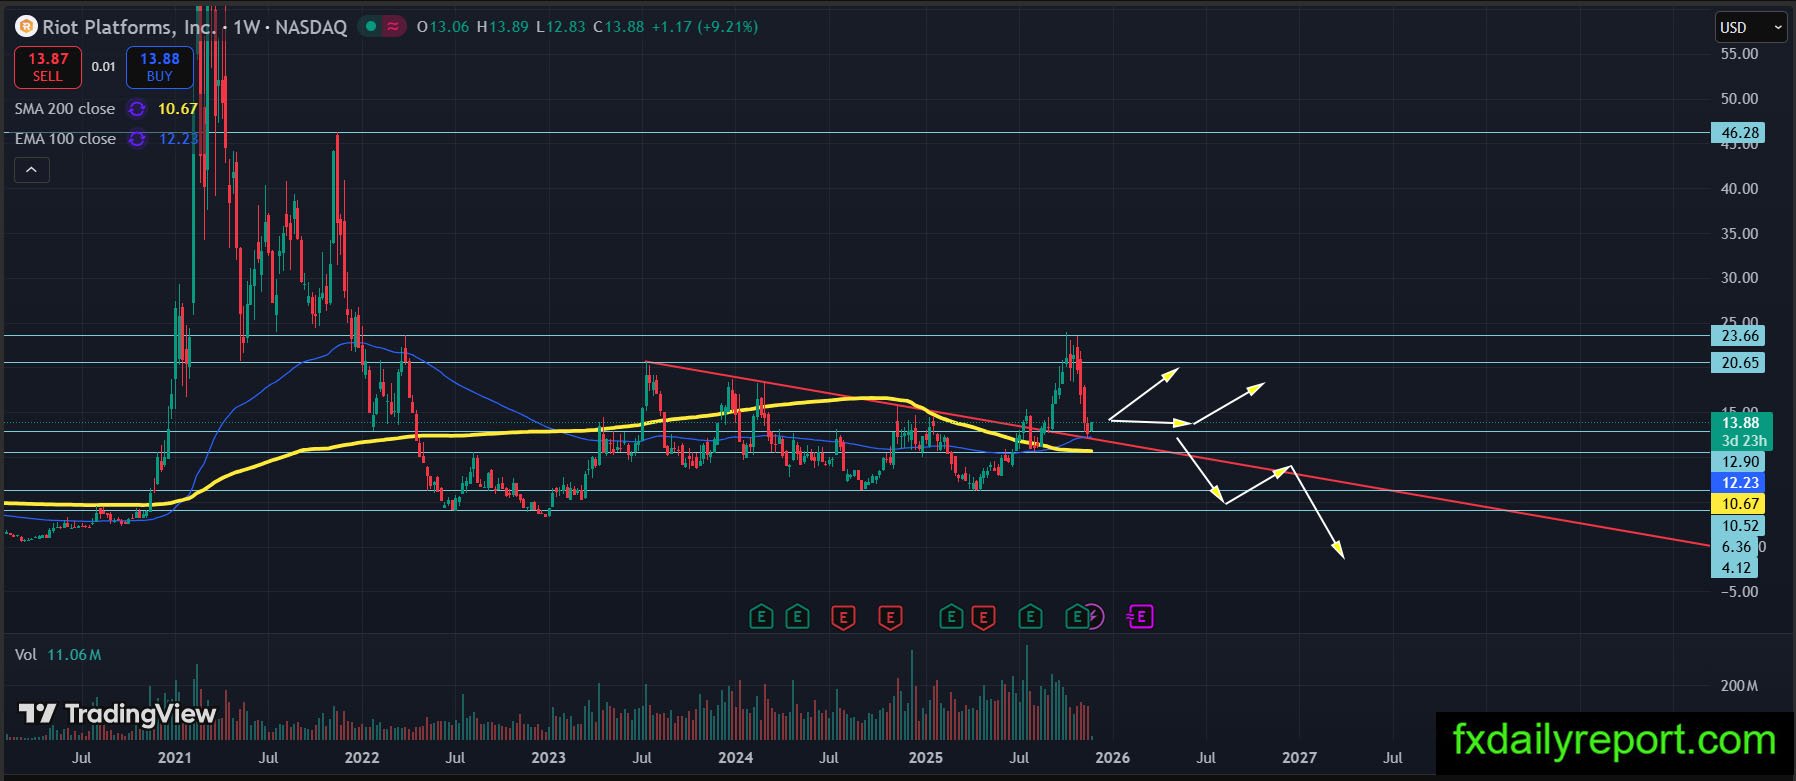The width and height of the screenshot is (1796, 781).
Task: Open the USD currency dropdown
Action: [1751, 27]
